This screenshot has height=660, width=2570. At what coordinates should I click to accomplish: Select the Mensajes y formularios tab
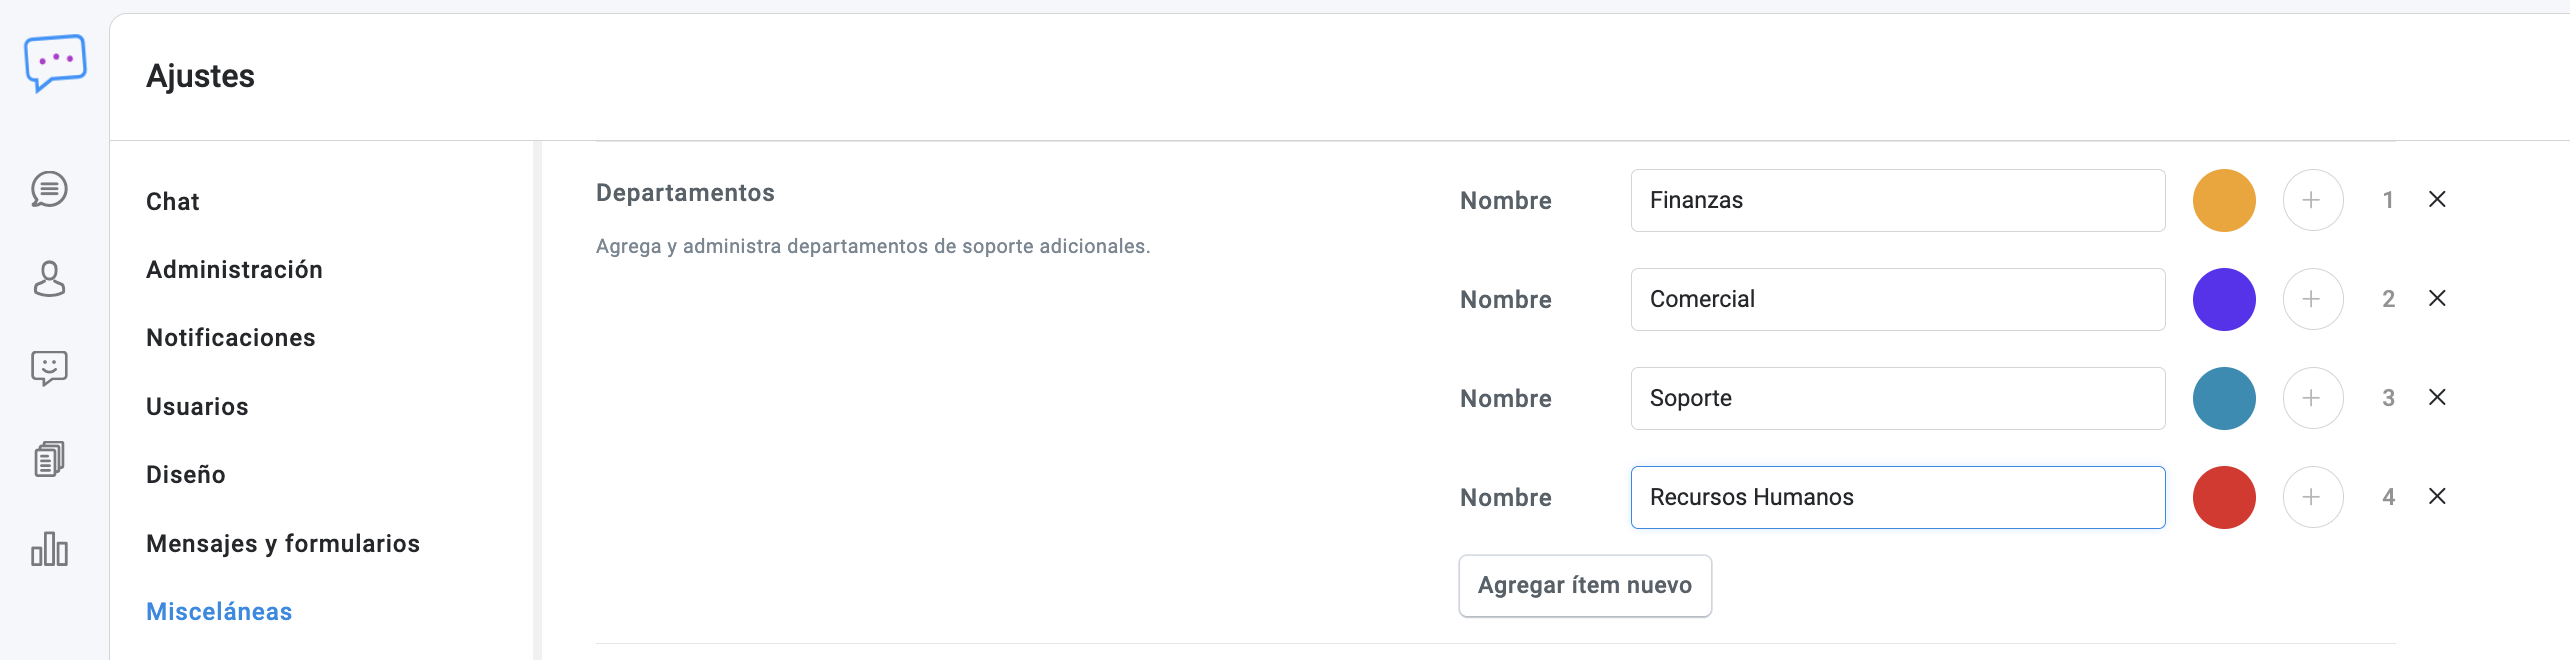(283, 544)
